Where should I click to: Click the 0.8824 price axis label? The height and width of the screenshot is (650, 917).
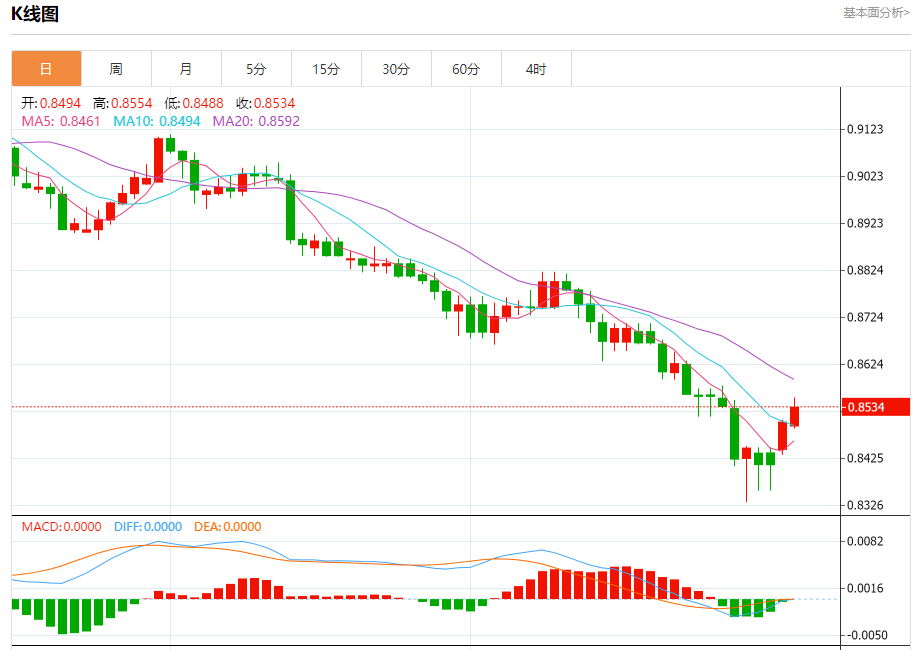pos(866,270)
